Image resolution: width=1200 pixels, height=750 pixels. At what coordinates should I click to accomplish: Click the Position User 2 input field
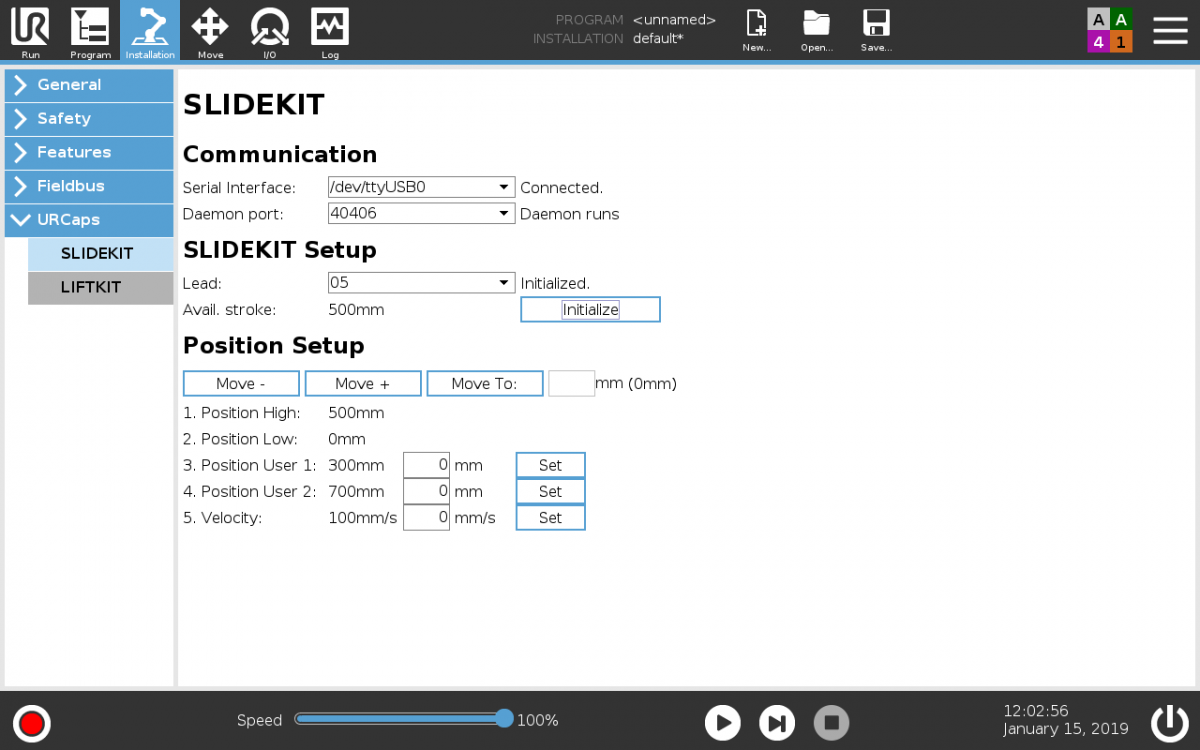[426, 492]
